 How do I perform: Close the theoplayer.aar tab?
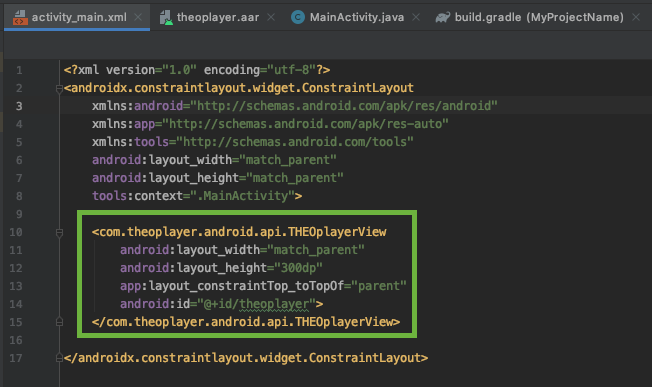271,17
